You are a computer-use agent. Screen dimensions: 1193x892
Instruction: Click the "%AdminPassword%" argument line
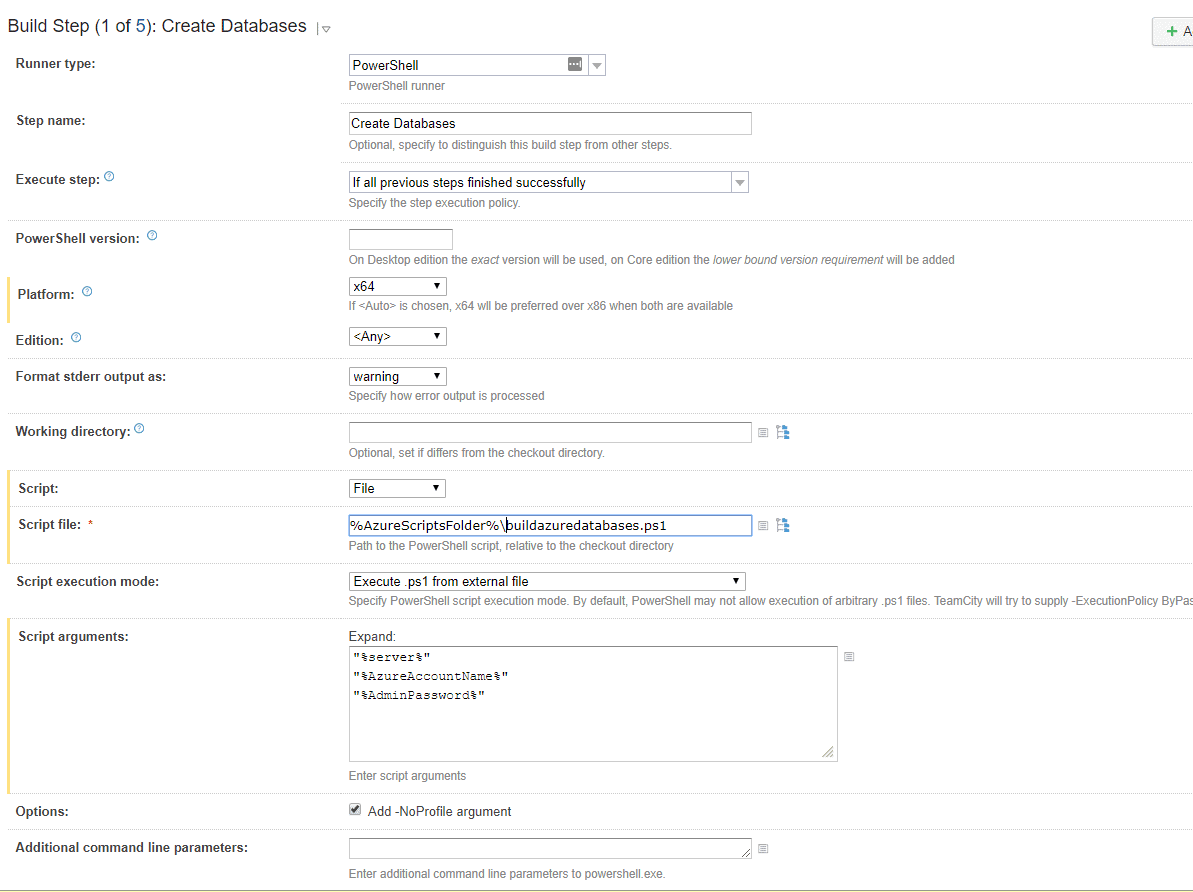point(418,696)
